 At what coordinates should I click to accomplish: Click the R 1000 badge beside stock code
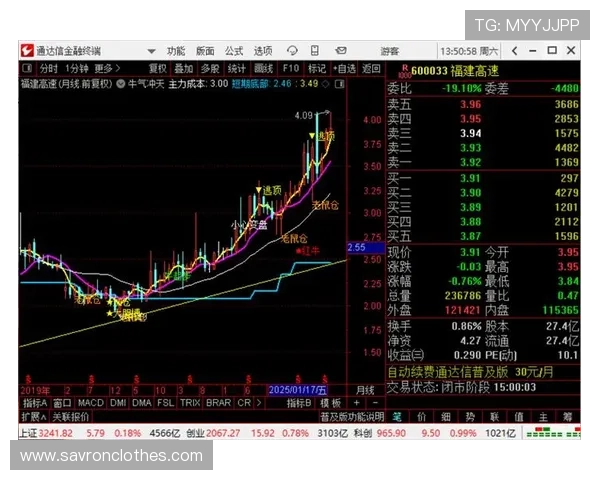coord(403,70)
